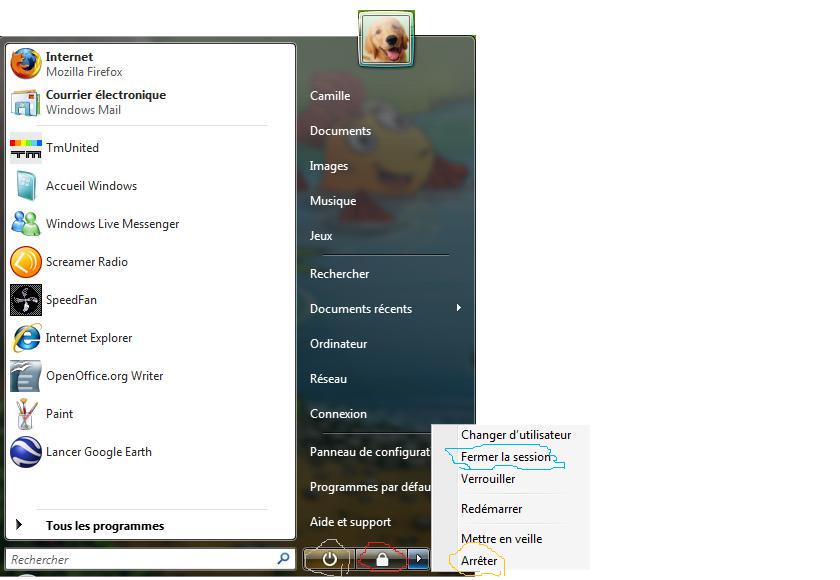Launch Internet Explorer
The image size is (840, 580).
tap(88, 338)
